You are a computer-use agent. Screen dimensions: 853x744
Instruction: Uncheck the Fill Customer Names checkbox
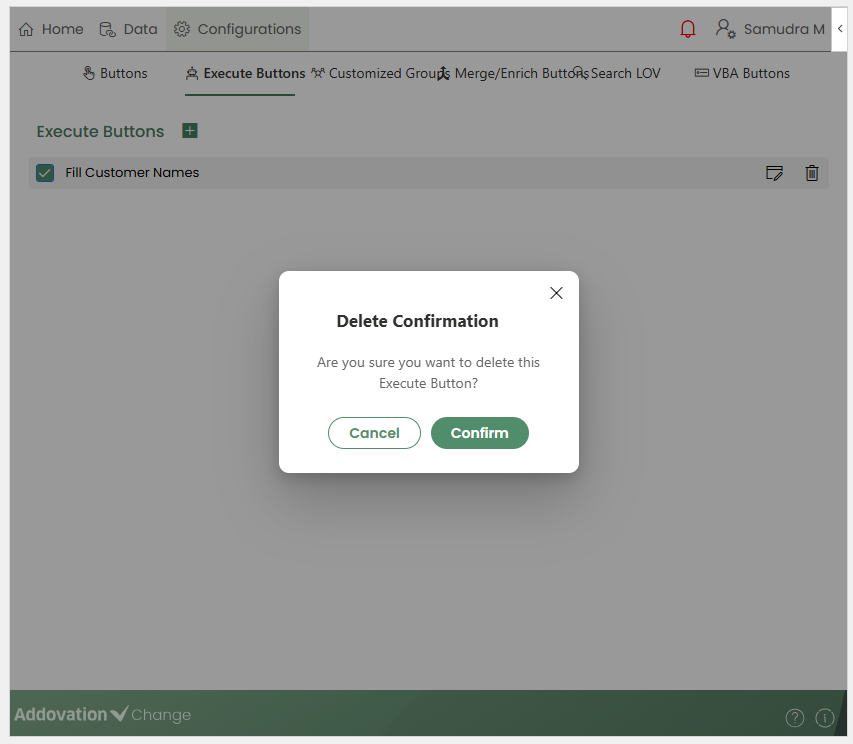coord(45,173)
